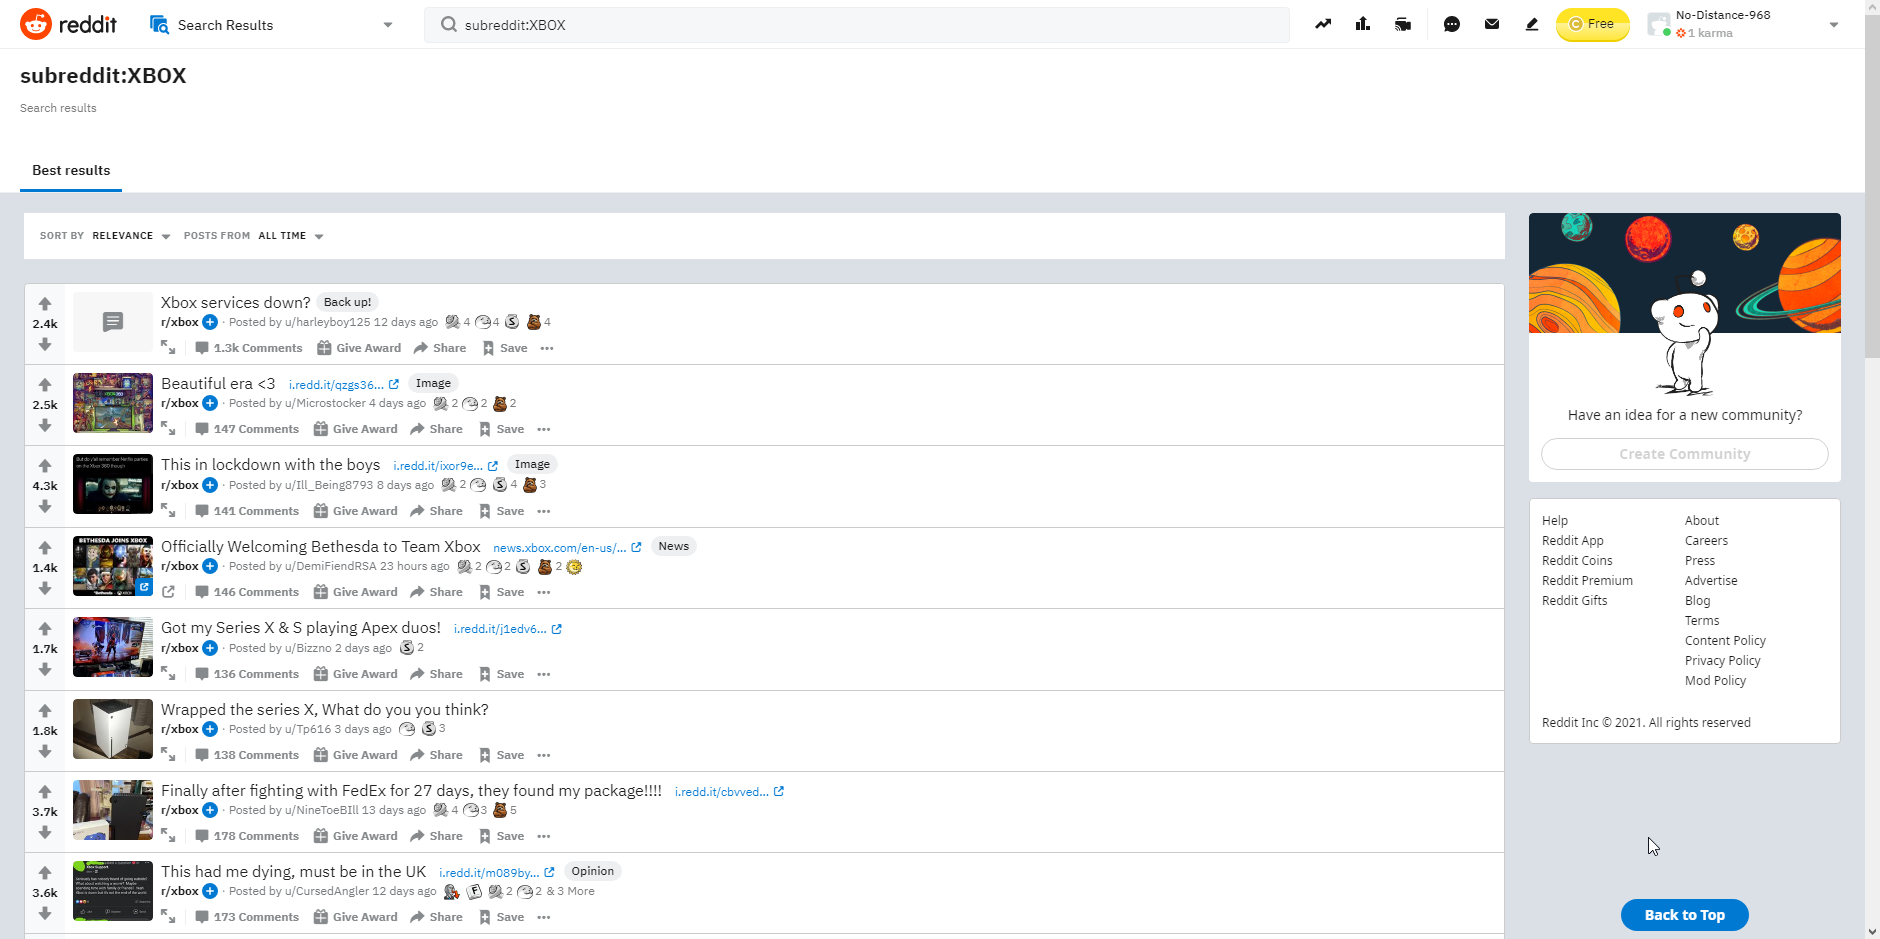Share the 'Beautiful era <3' post
This screenshot has height=939, width=1880.
point(436,429)
